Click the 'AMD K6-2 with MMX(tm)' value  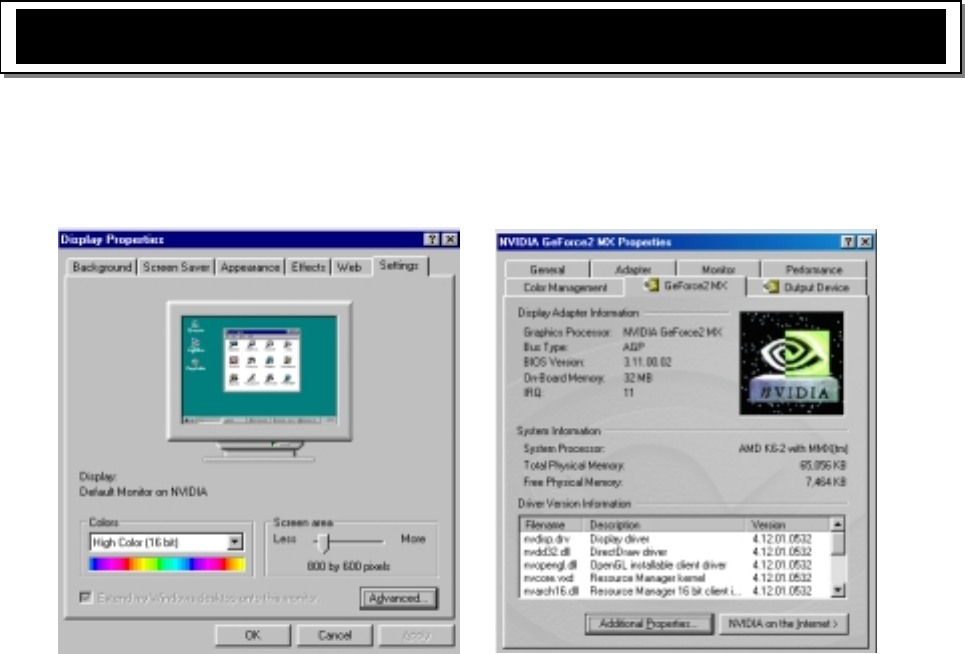coord(793,449)
